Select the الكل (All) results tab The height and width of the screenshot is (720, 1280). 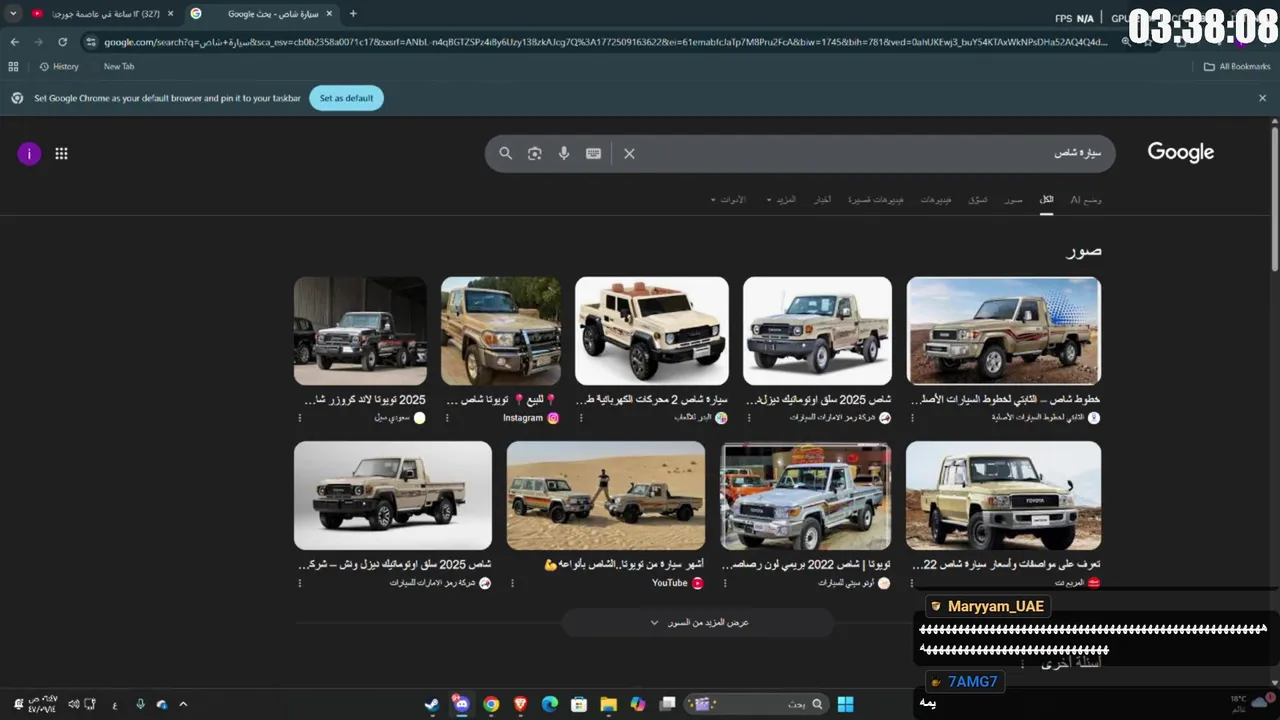click(1046, 200)
